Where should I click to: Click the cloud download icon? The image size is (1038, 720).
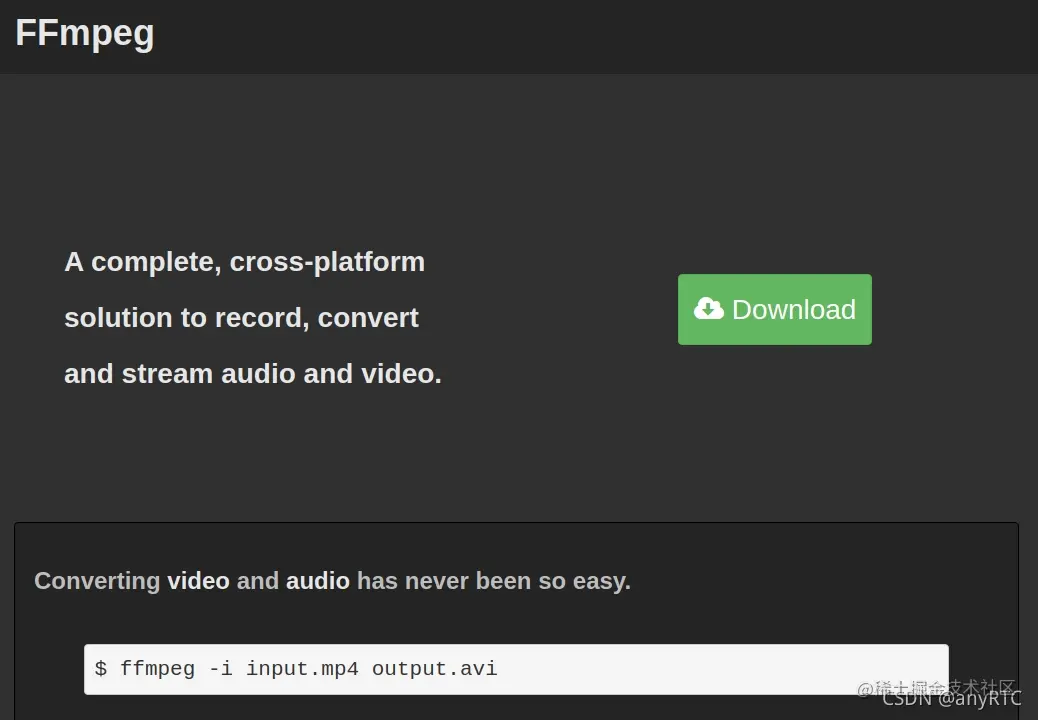pos(709,308)
